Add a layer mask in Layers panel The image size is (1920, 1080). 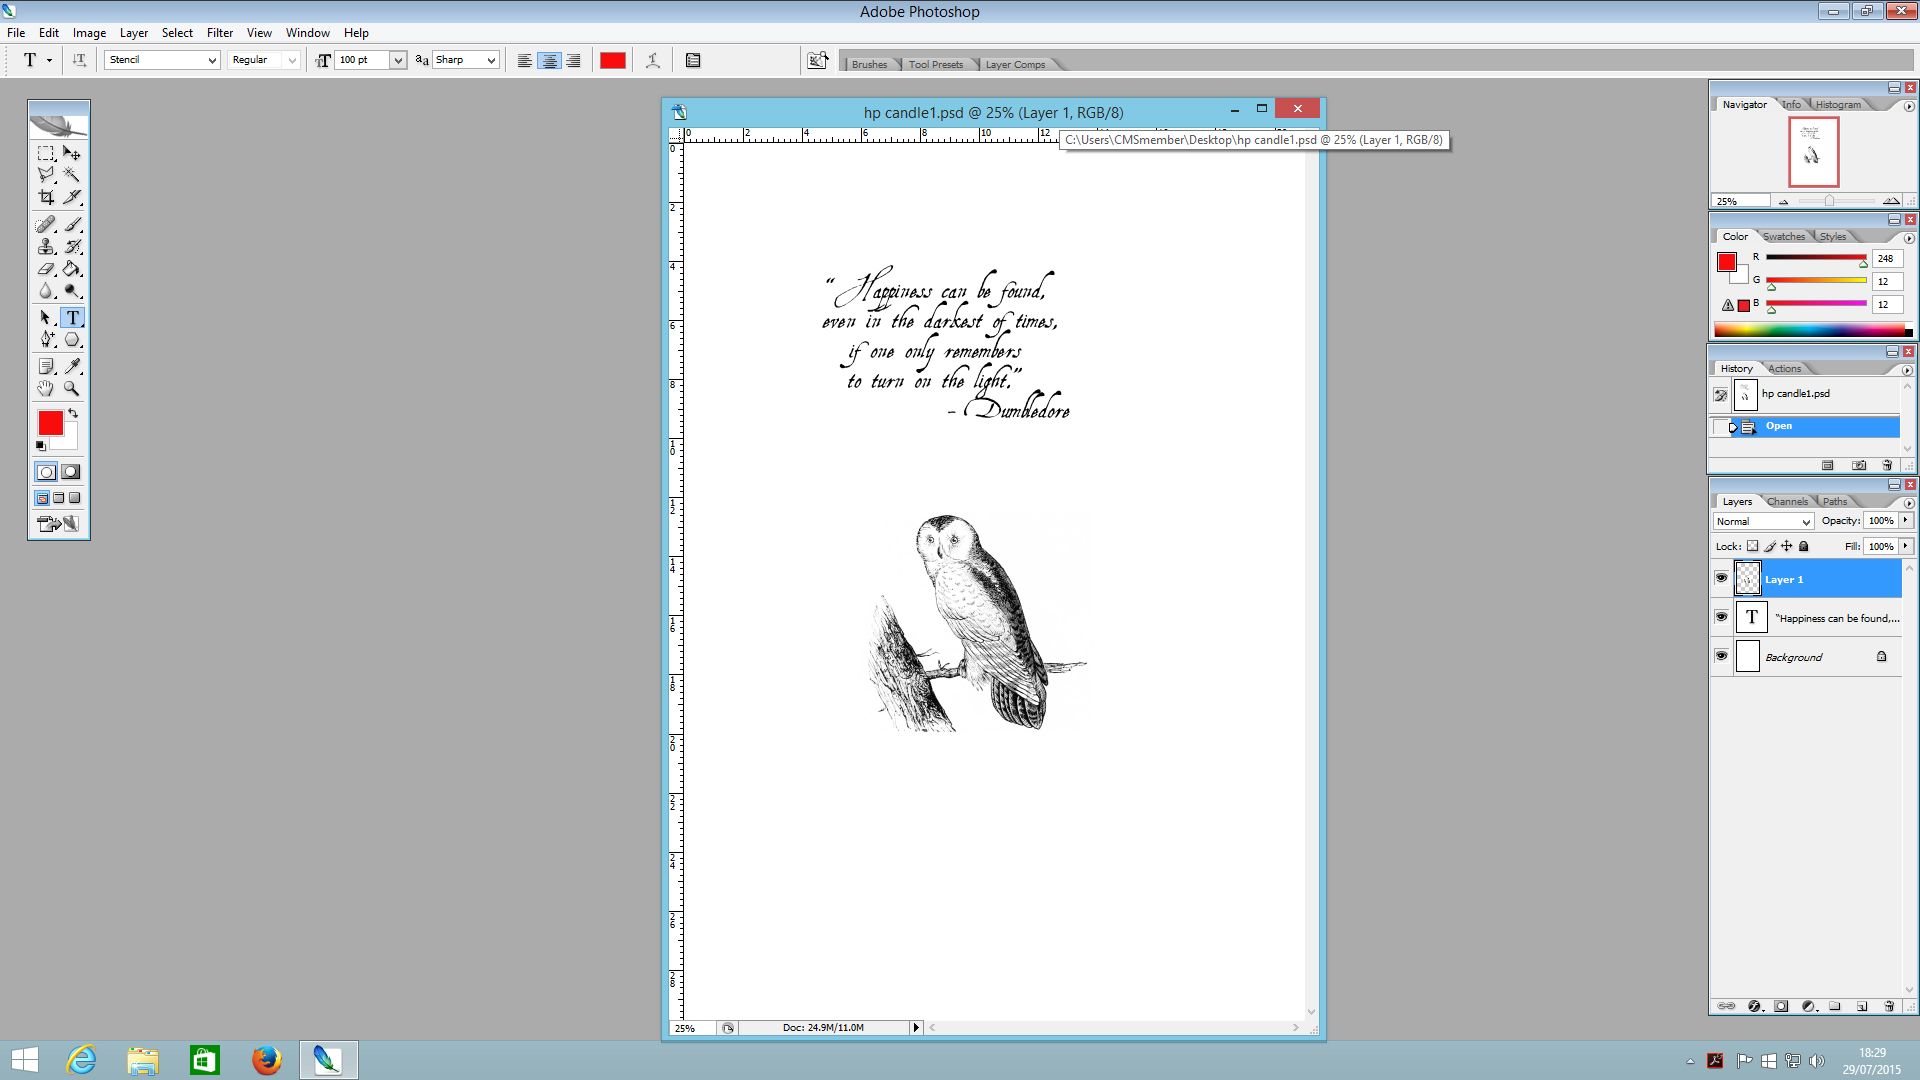pyautogui.click(x=1781, y=1006)
